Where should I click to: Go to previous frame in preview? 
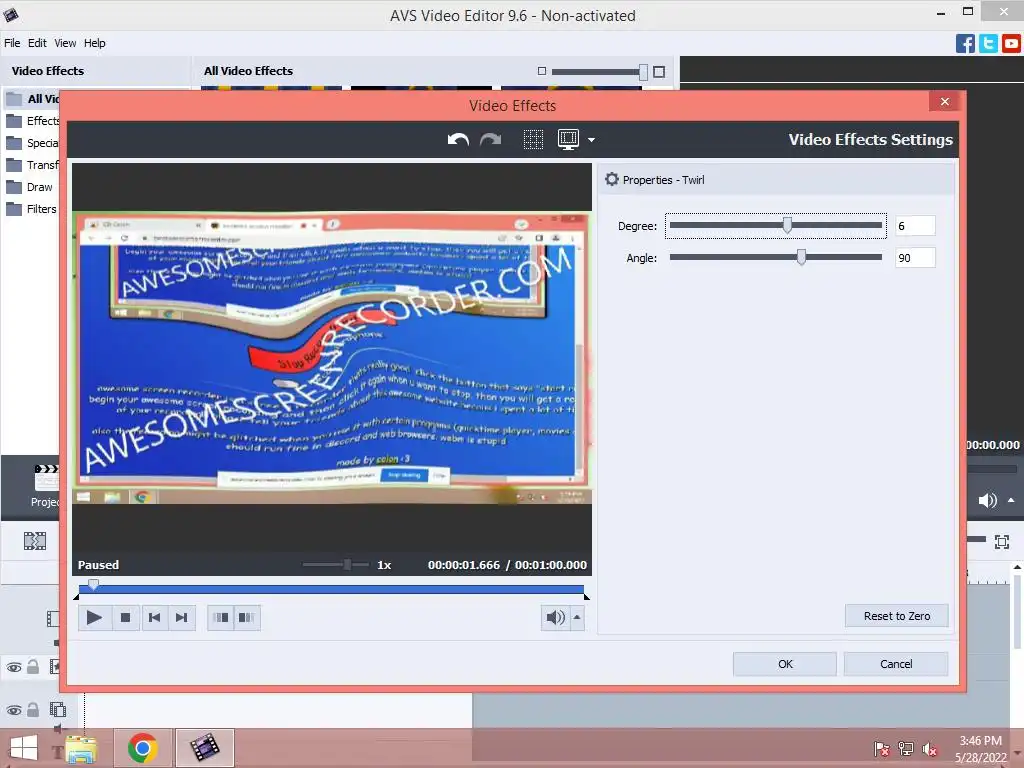(x=155, y=617)
